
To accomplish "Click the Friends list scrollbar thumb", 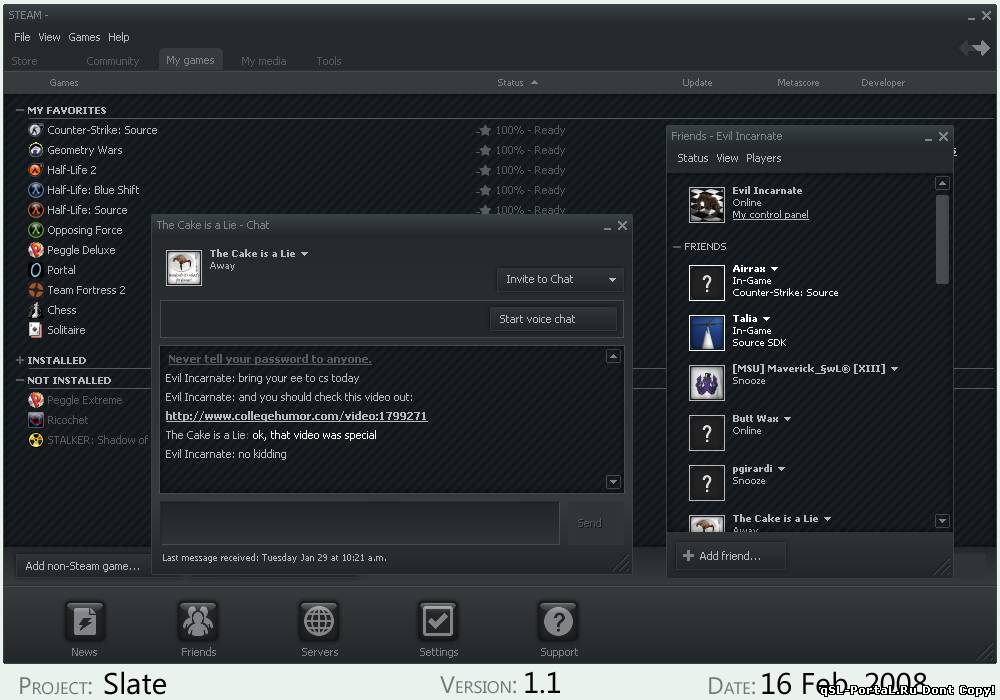I will (x=942, y=239).
